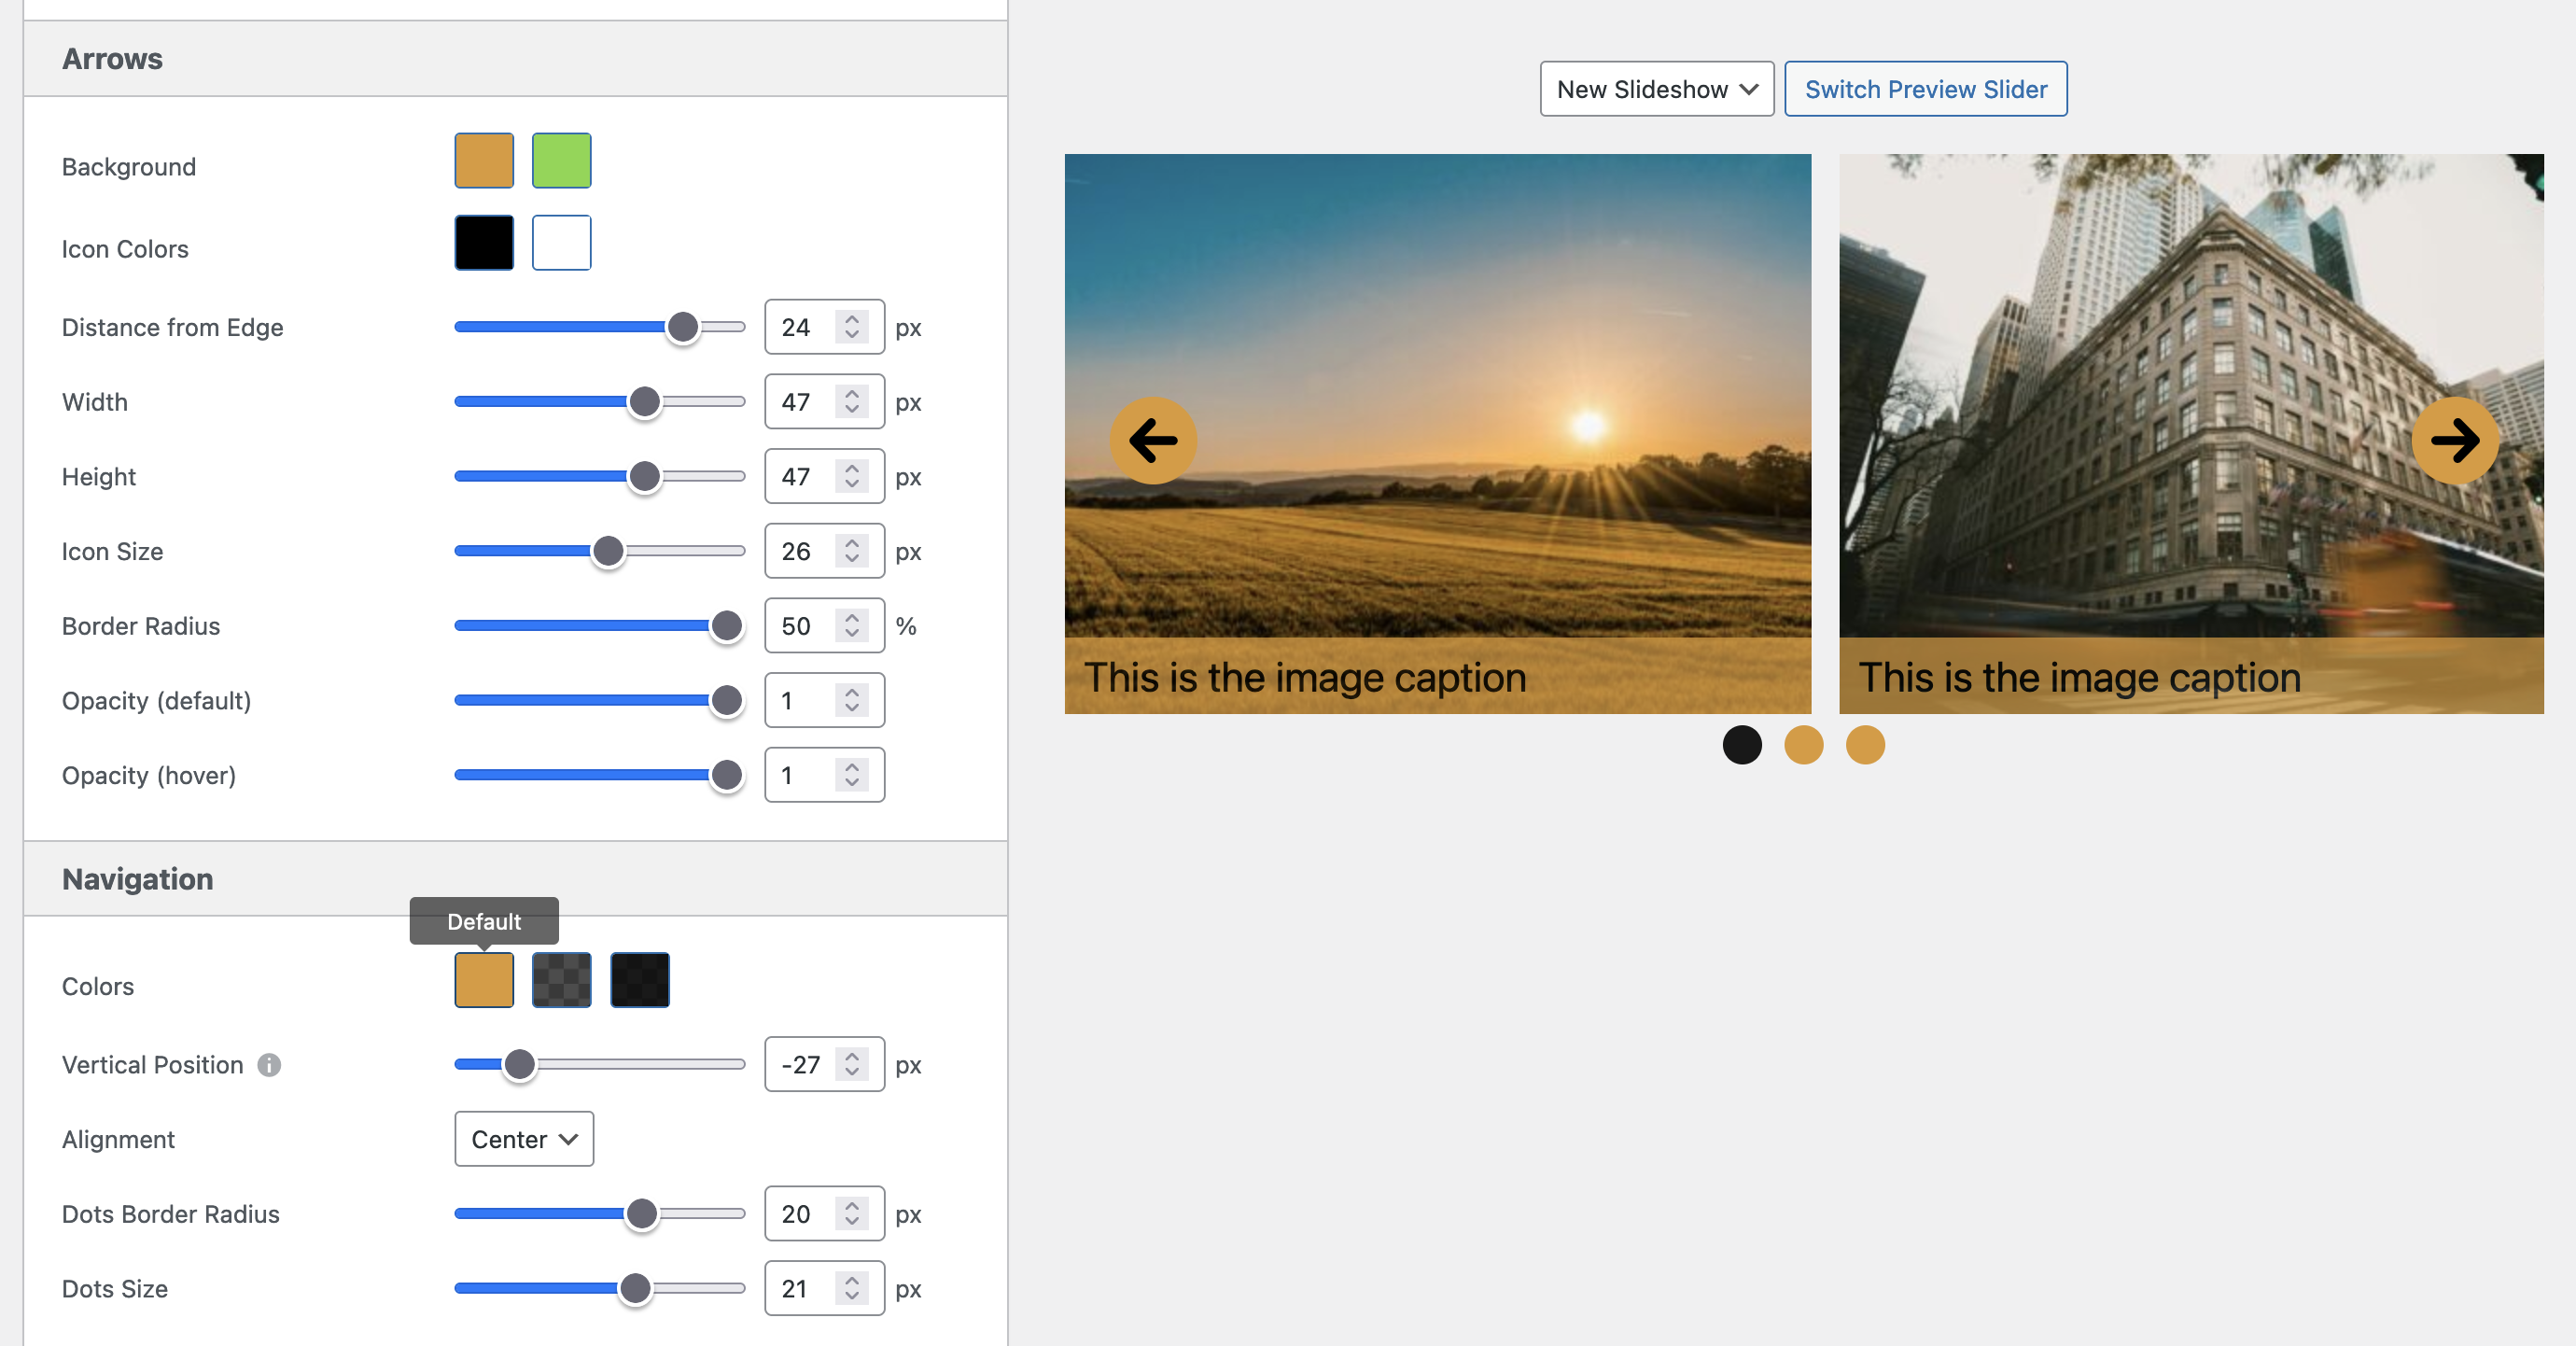
Task: Click the Border Radius slider handle
Action: click(x=726, y=626)
